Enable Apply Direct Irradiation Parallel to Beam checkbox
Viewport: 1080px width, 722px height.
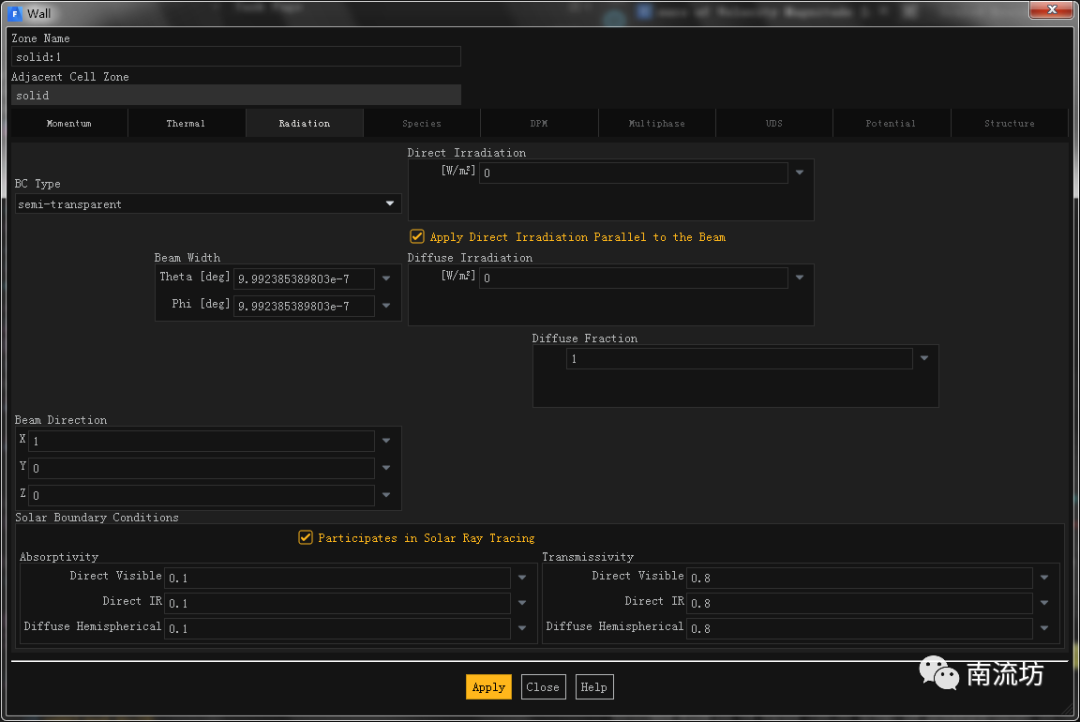(x=417, y=237)
